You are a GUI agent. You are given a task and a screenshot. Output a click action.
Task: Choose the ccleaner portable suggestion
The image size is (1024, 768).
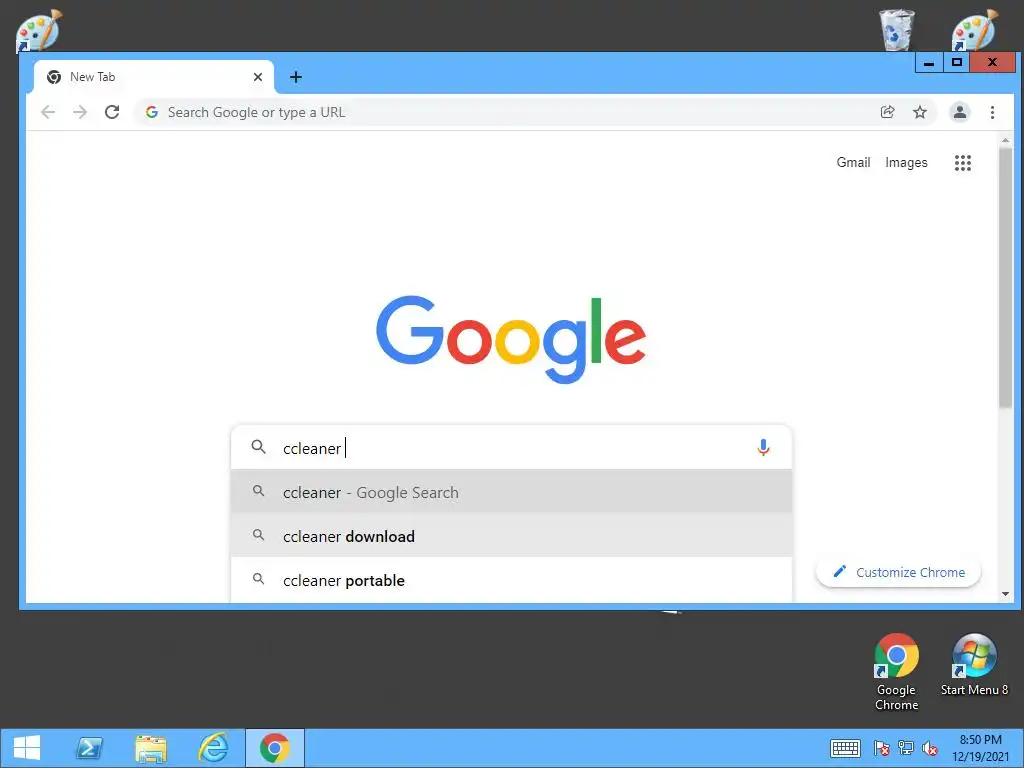pyautogui.click(x=511, y=580)
